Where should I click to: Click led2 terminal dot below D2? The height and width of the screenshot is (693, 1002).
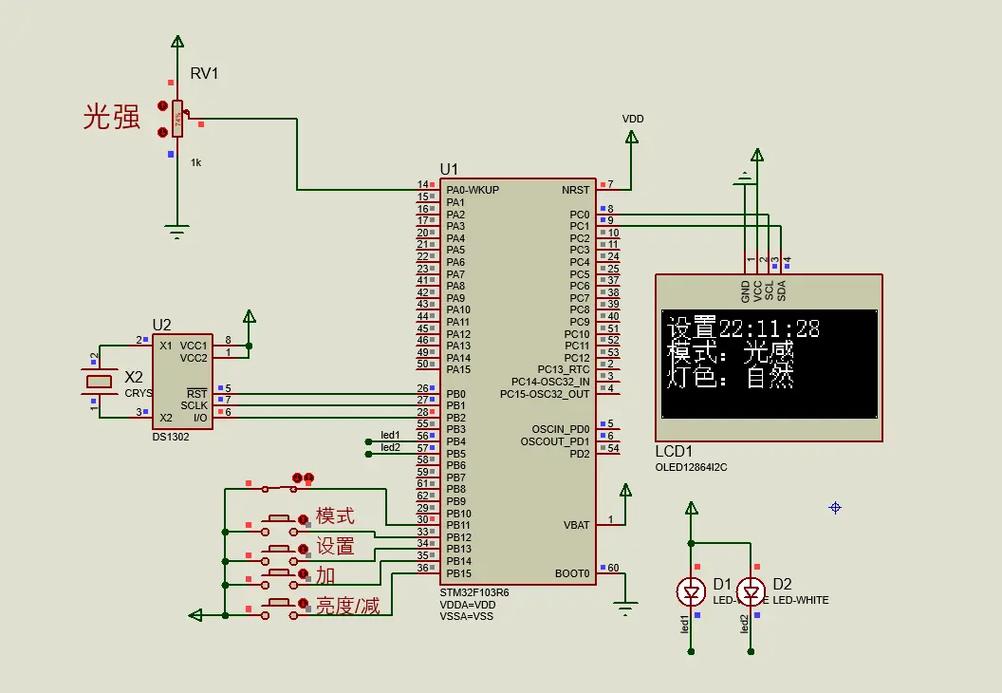pyautogui.click(x=751, y=651)
